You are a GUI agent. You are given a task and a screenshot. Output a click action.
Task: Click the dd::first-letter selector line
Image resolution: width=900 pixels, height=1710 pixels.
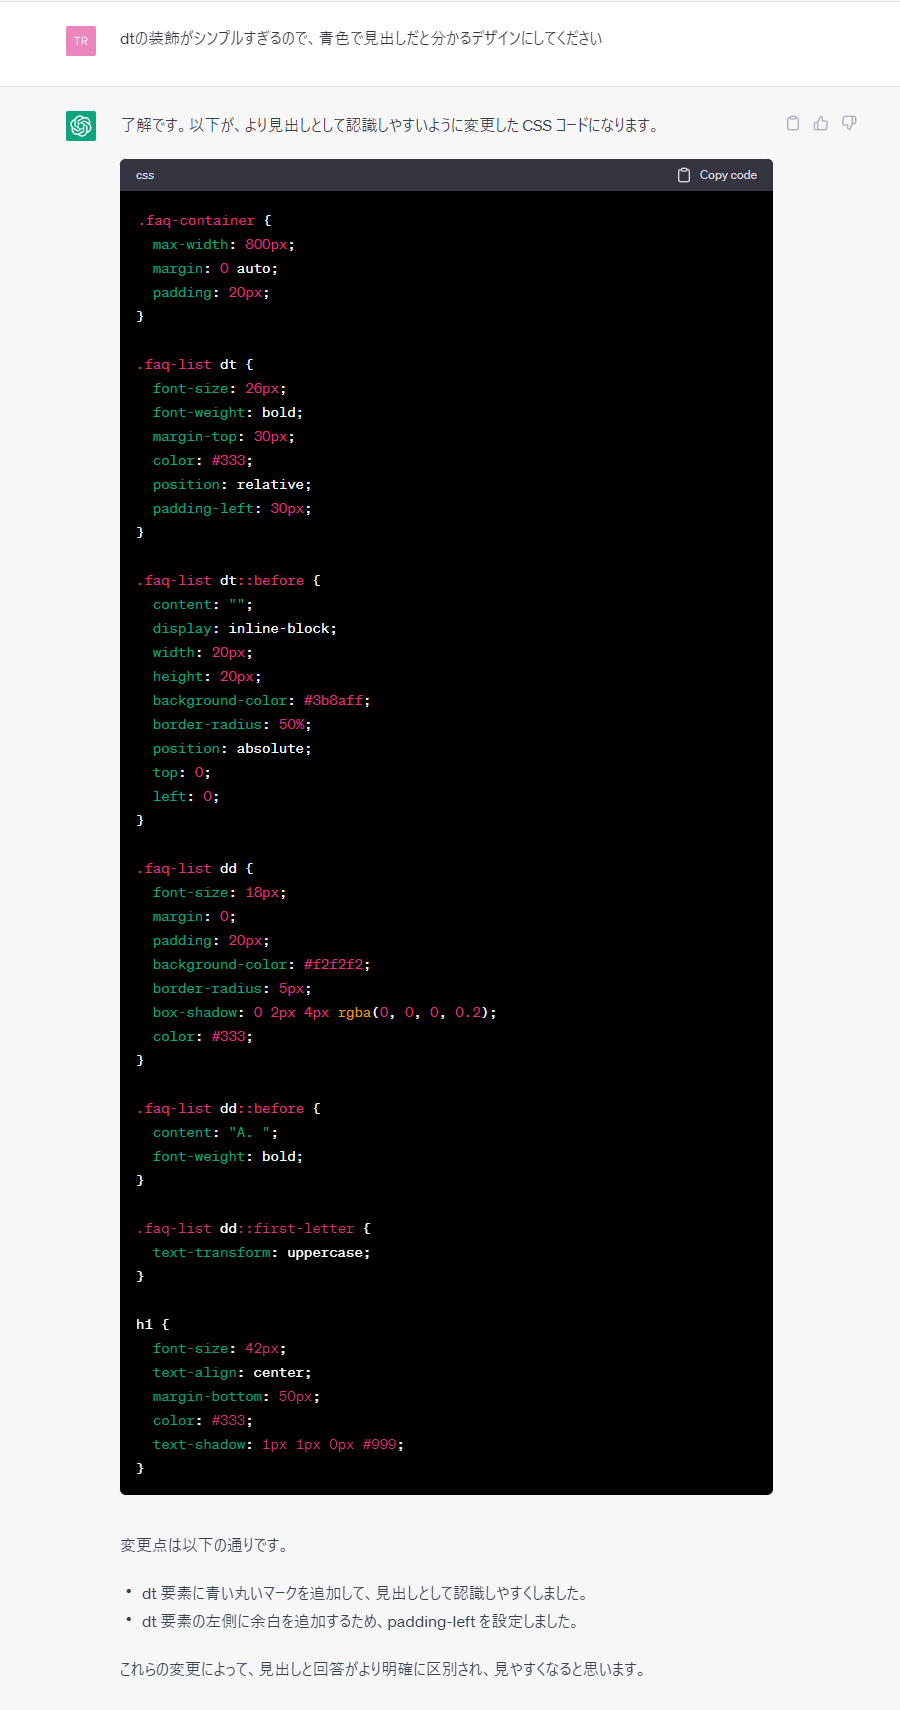pyautogui.click(x=253, y=1228)
